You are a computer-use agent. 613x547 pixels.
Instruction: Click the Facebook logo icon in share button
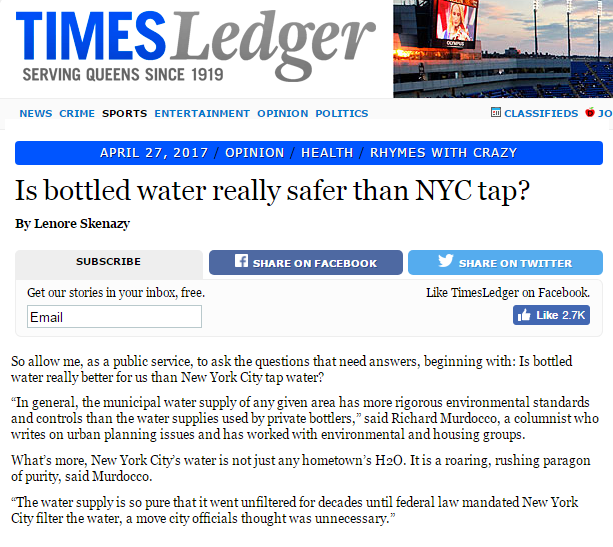241,261
